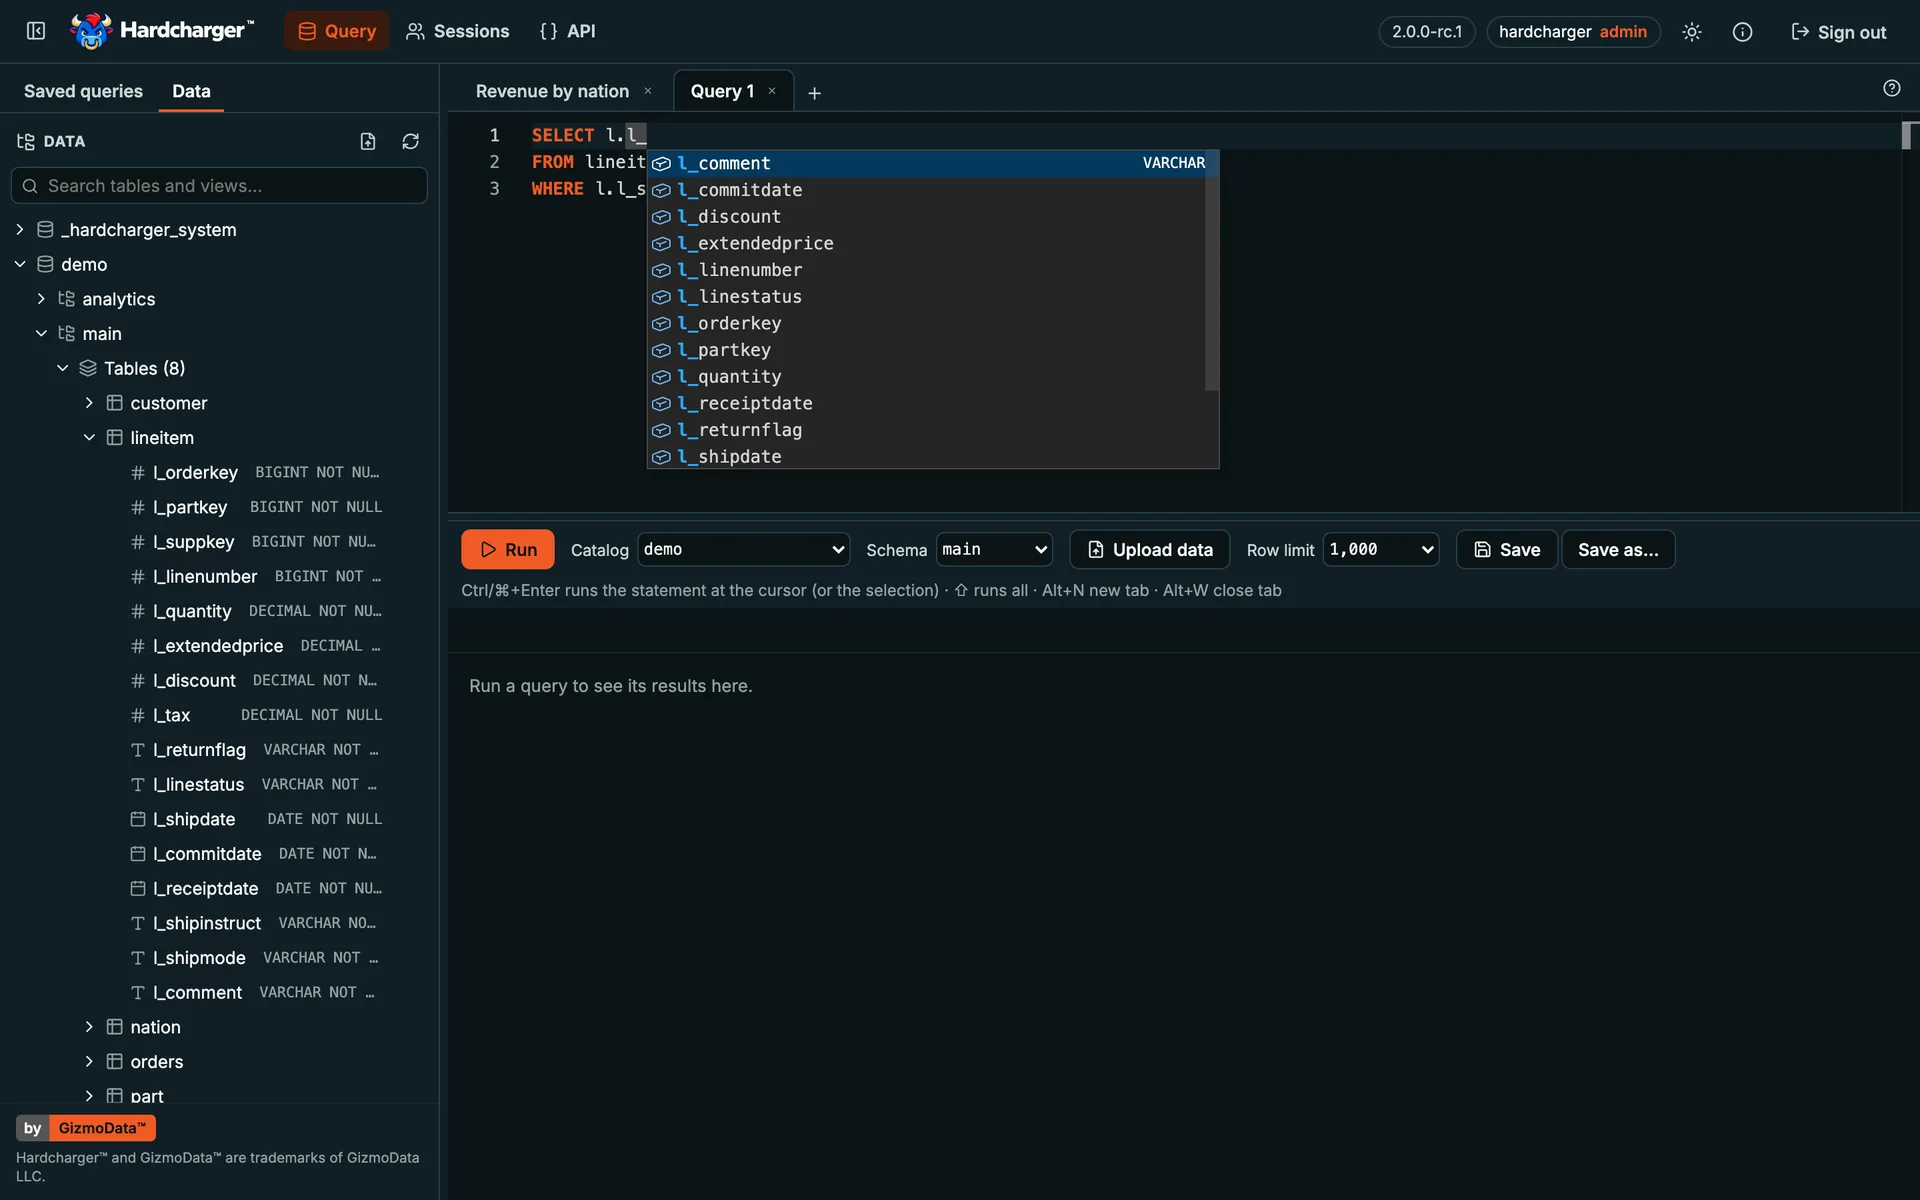This screenshot has width=1920, height=1200.
Task: Collapse the demo catalog
Action: [20, 264]
